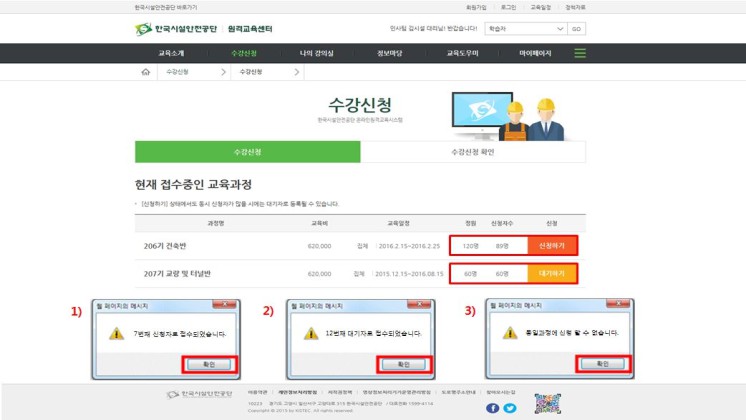Close the '12번째 대기자' message dialog with X

(419, 304)
